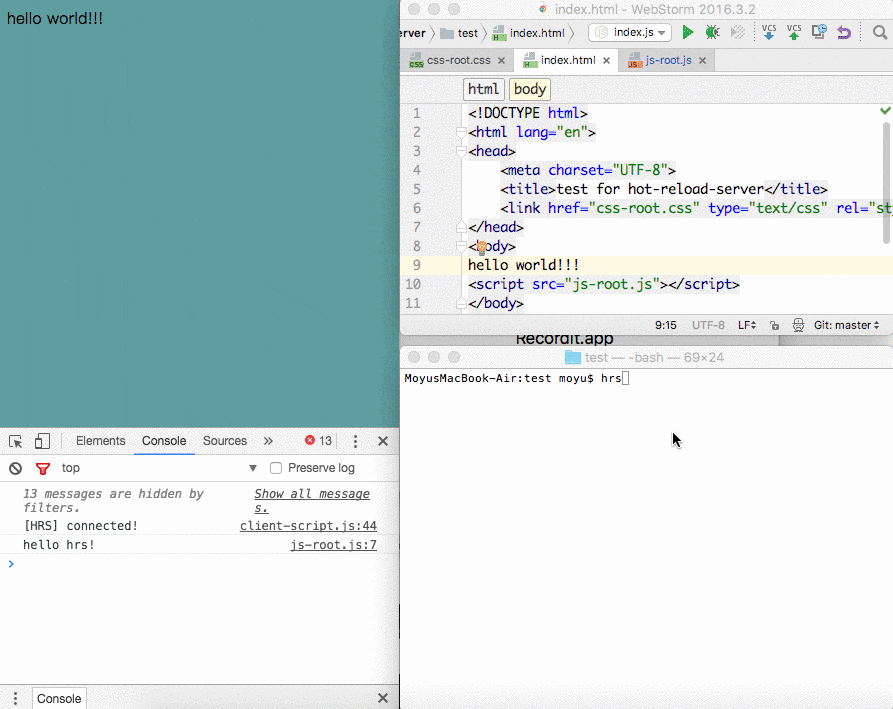Click 'hello world!!!' text in browser page
This screenshot has height=709, width=893.
[55, 18]
